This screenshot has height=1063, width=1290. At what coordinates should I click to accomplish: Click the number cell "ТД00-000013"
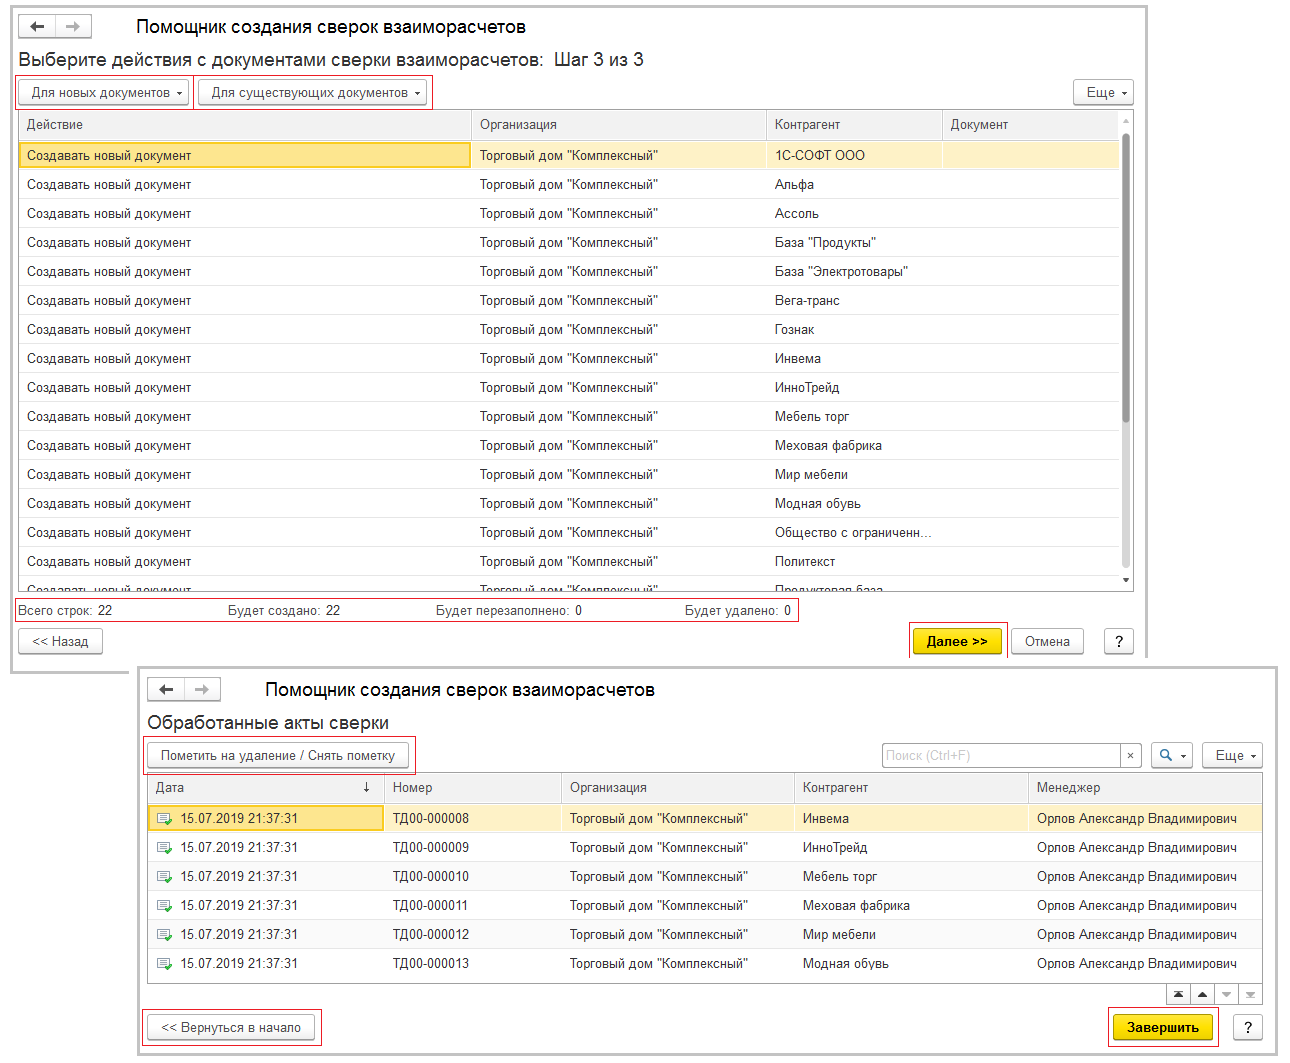click(x=473, y=964)
